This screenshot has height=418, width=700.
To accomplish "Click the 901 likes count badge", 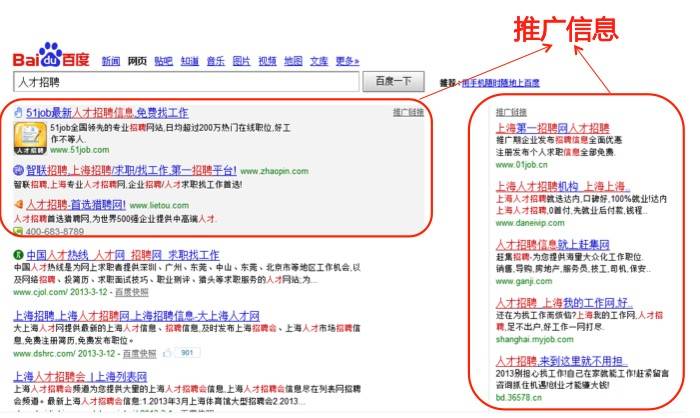I will click(187, 353).
